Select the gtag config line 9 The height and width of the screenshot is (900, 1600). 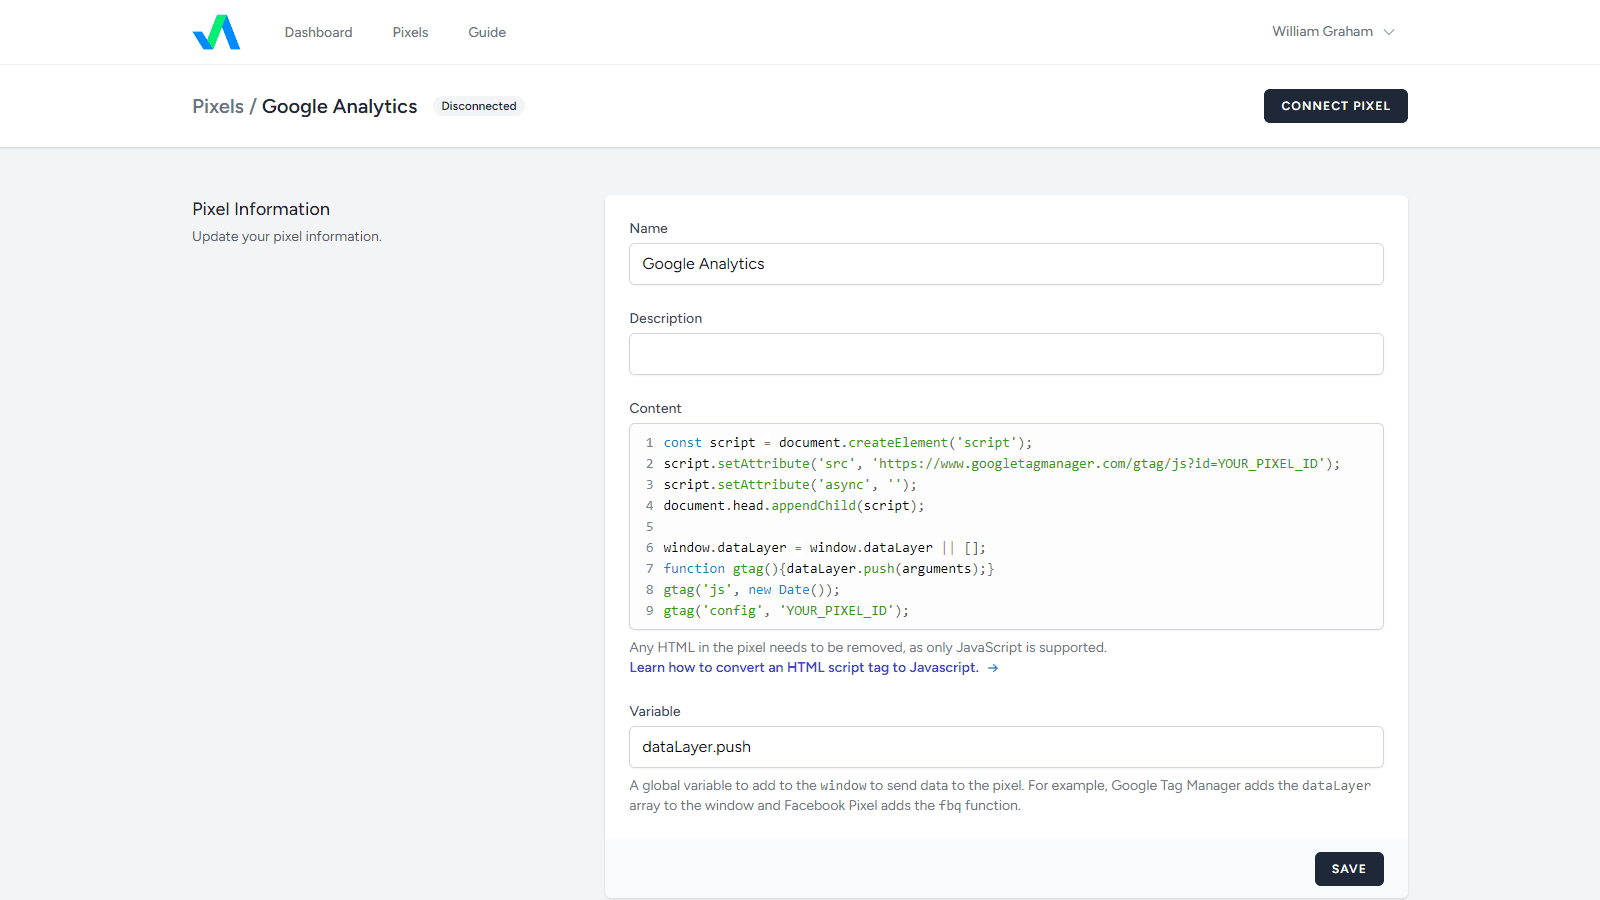(786, 611)
